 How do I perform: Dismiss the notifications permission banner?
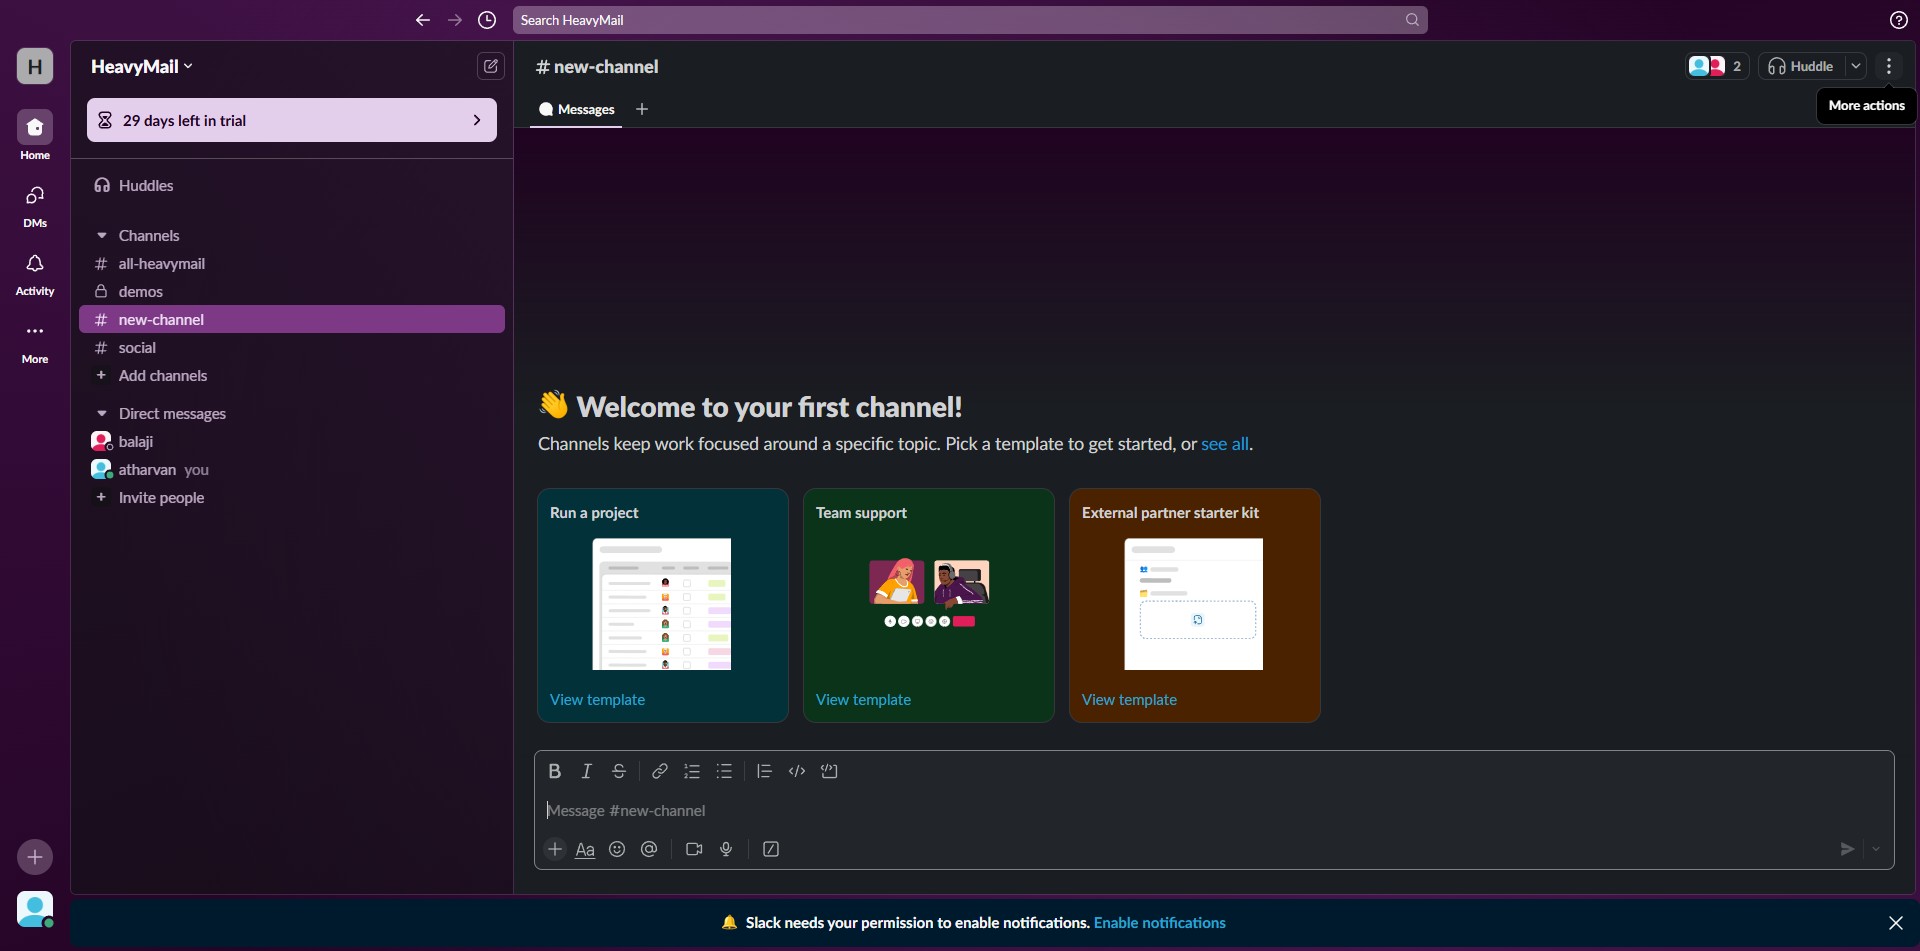click(1896, 923)
